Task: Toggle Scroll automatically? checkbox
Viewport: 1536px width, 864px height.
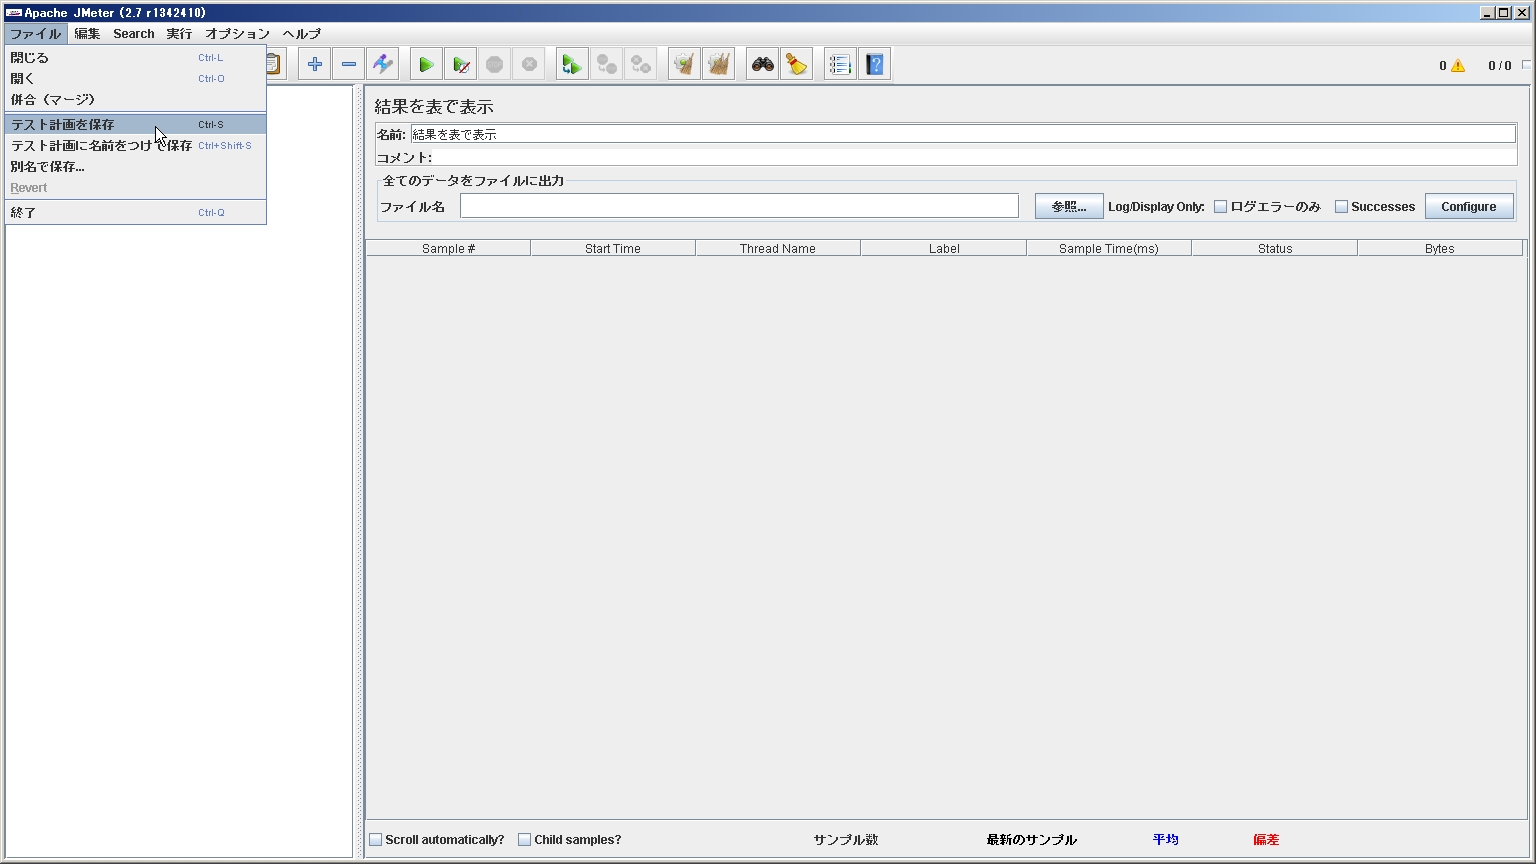Action: [x=376, y=840]
